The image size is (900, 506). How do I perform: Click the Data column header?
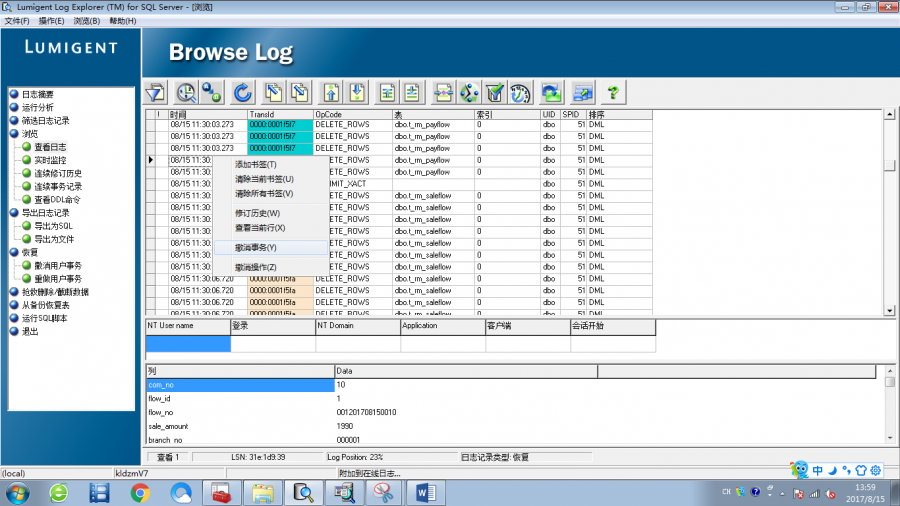[x=465, y=371]
